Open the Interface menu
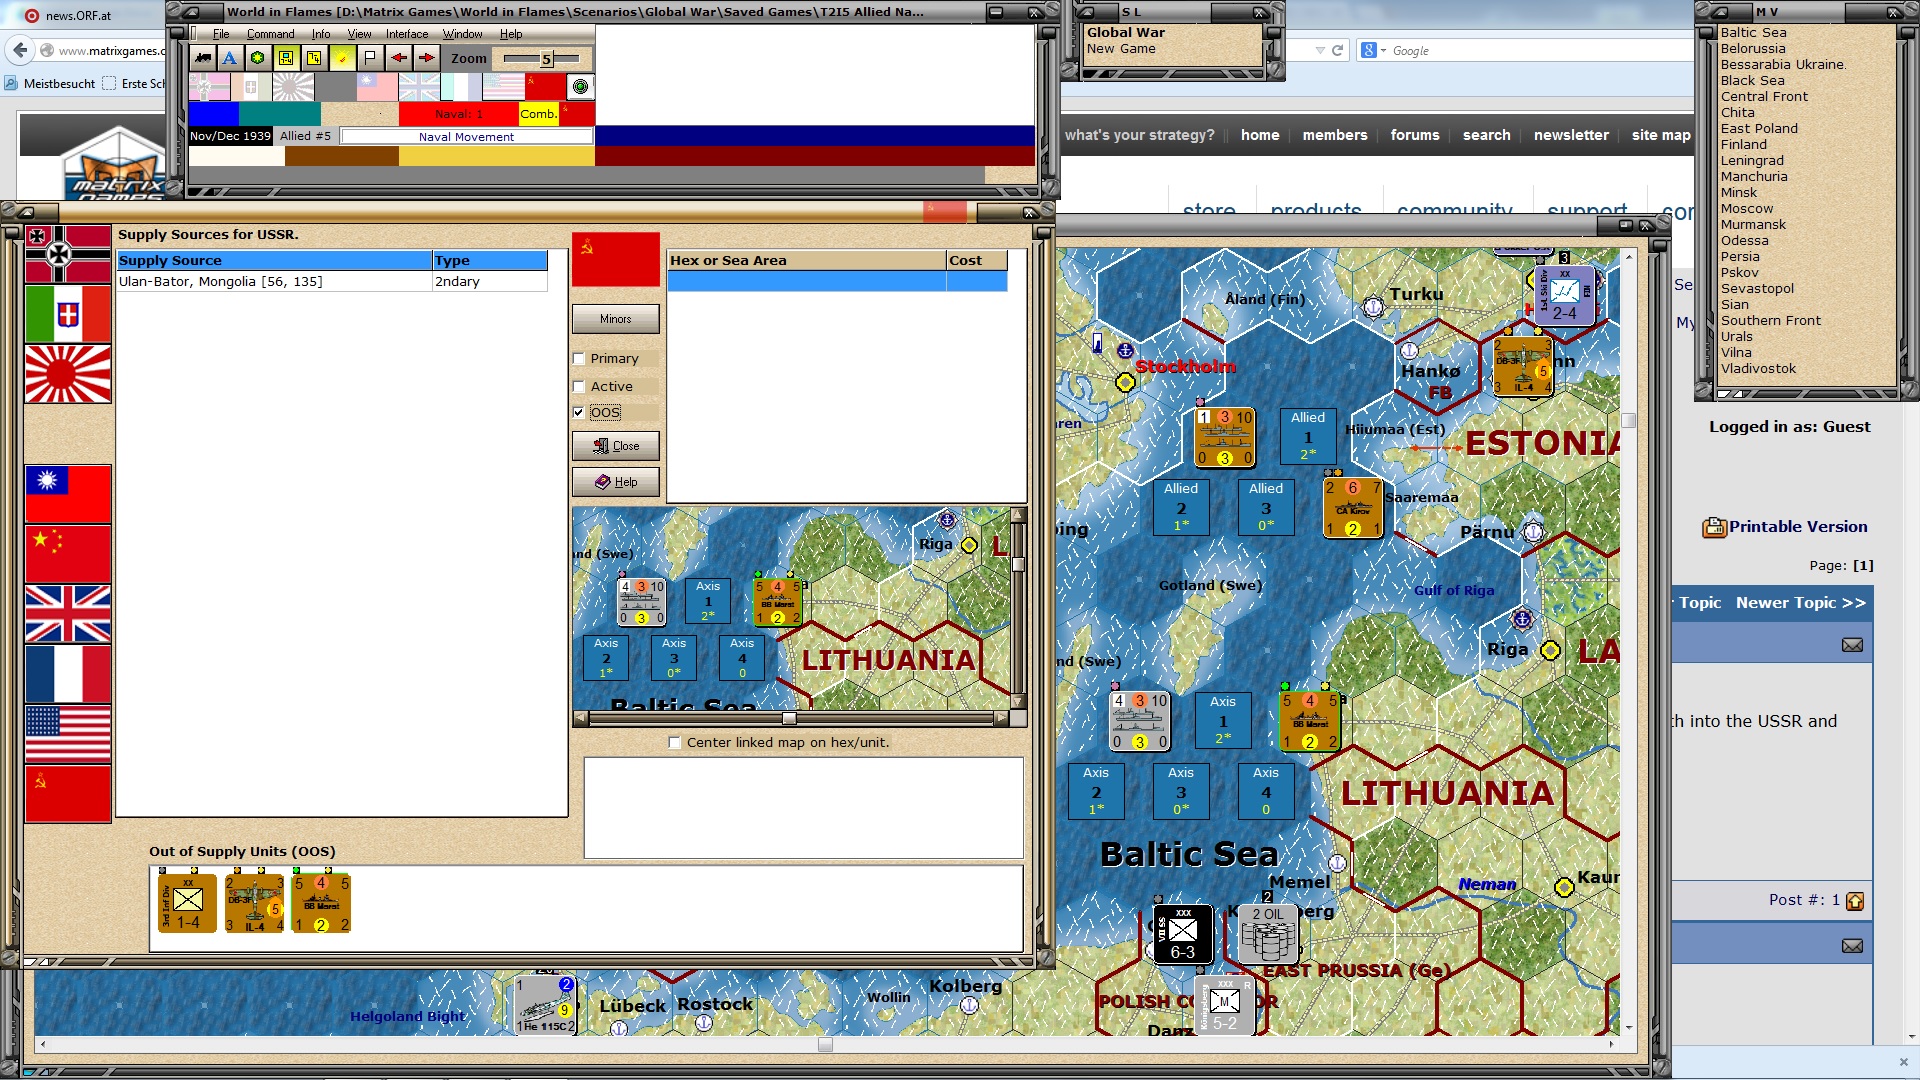The image size is (1920, 1080). coord(406,34)
